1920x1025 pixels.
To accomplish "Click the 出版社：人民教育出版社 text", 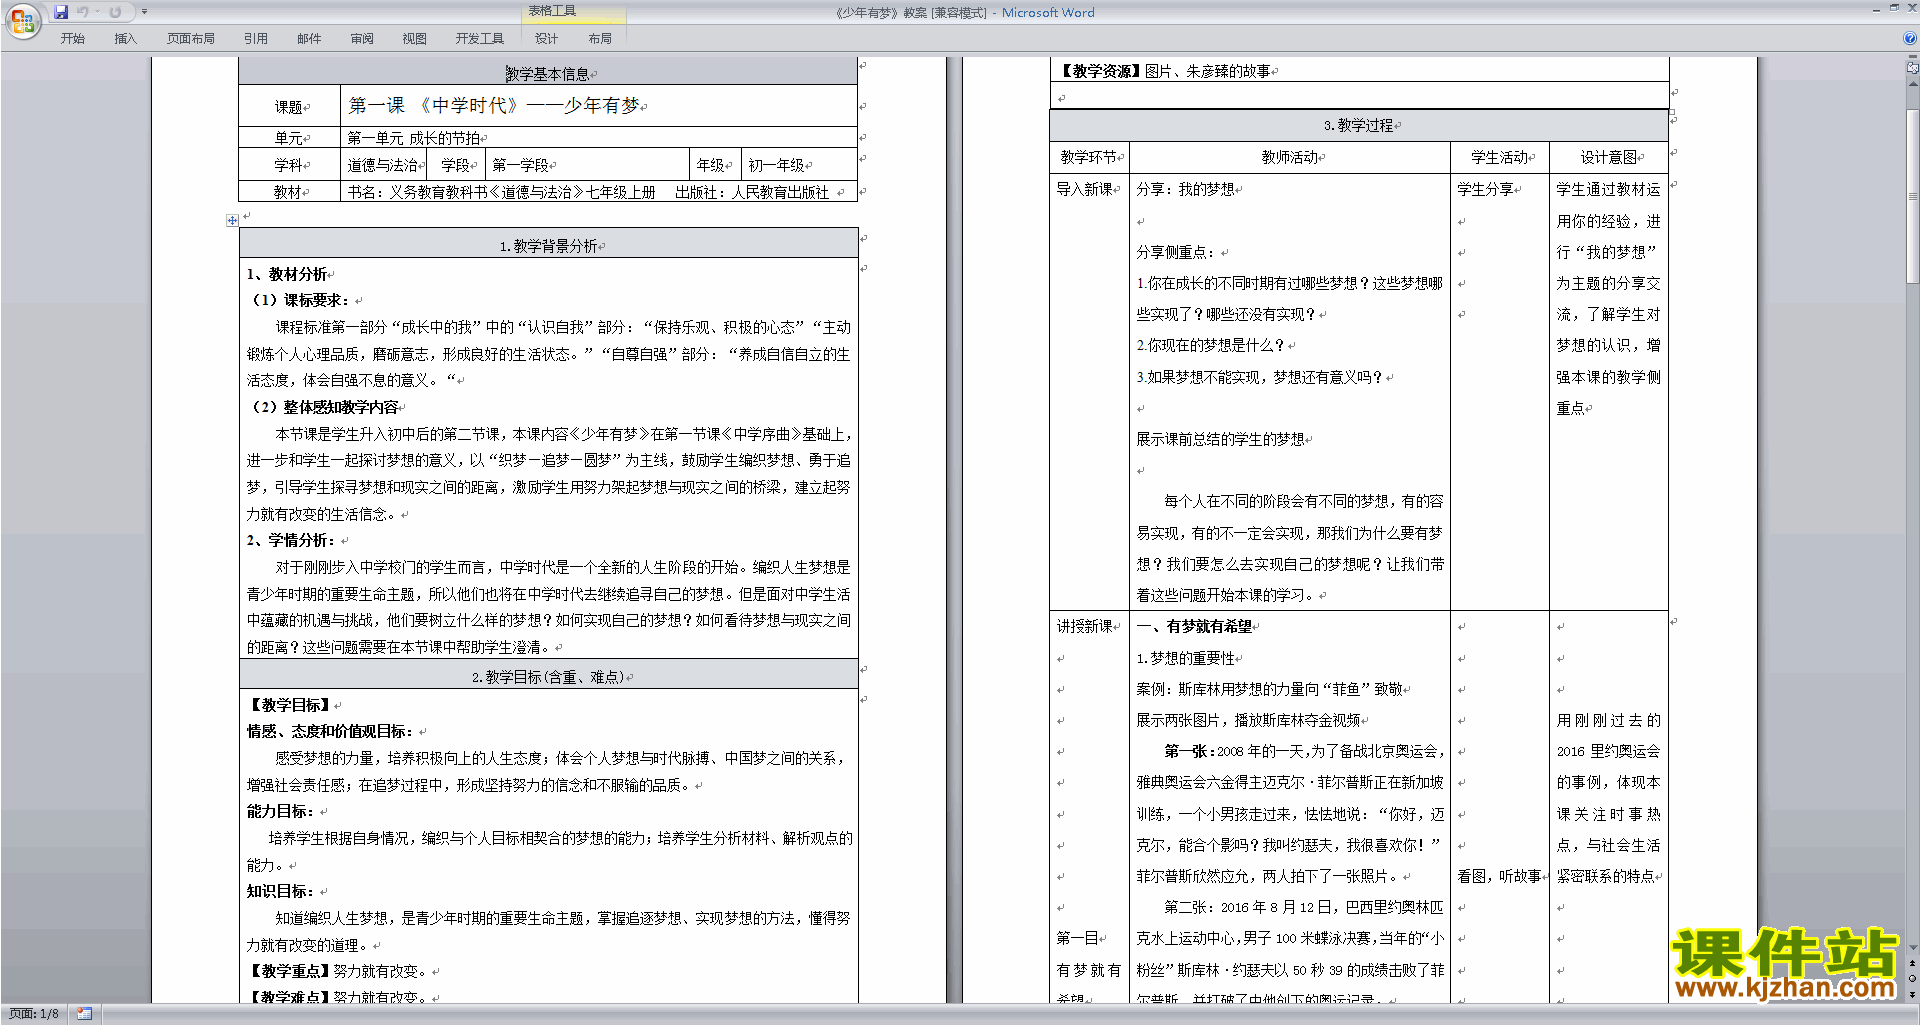I will (752, 192).
